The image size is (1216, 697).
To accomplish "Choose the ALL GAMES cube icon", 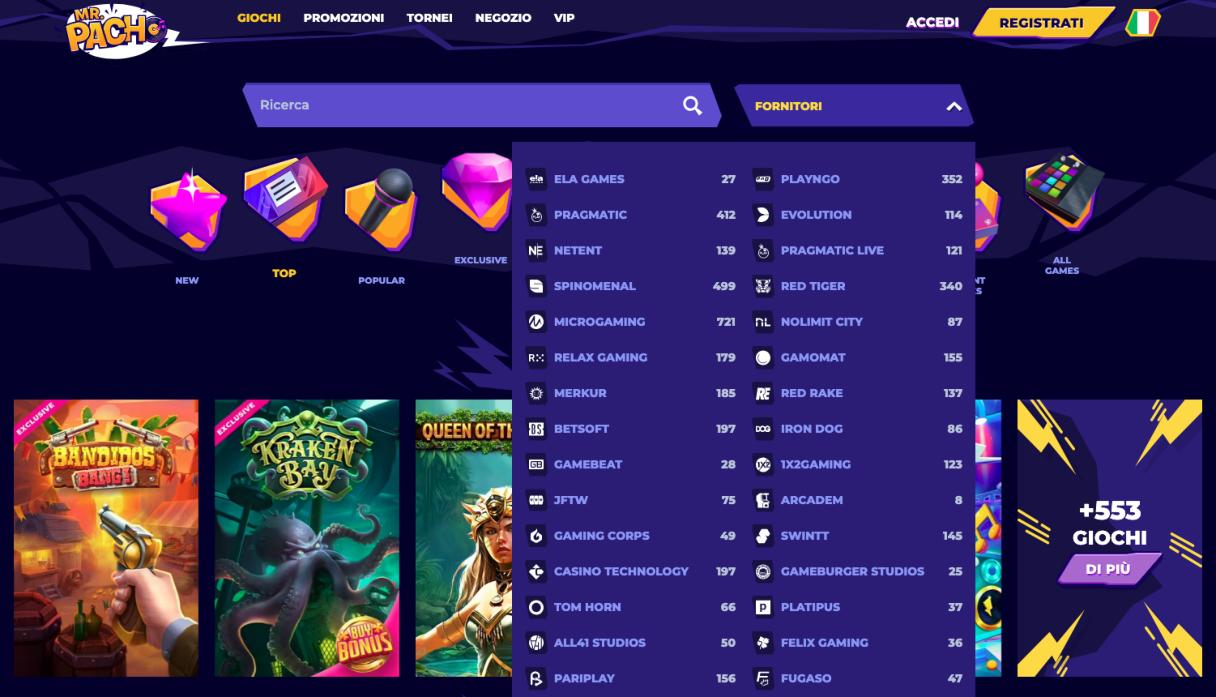I will (x=1062, y=190).
